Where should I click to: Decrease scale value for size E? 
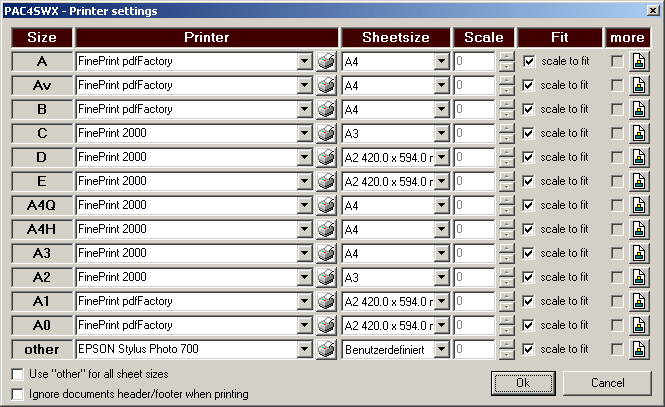(x=506, y=187)
